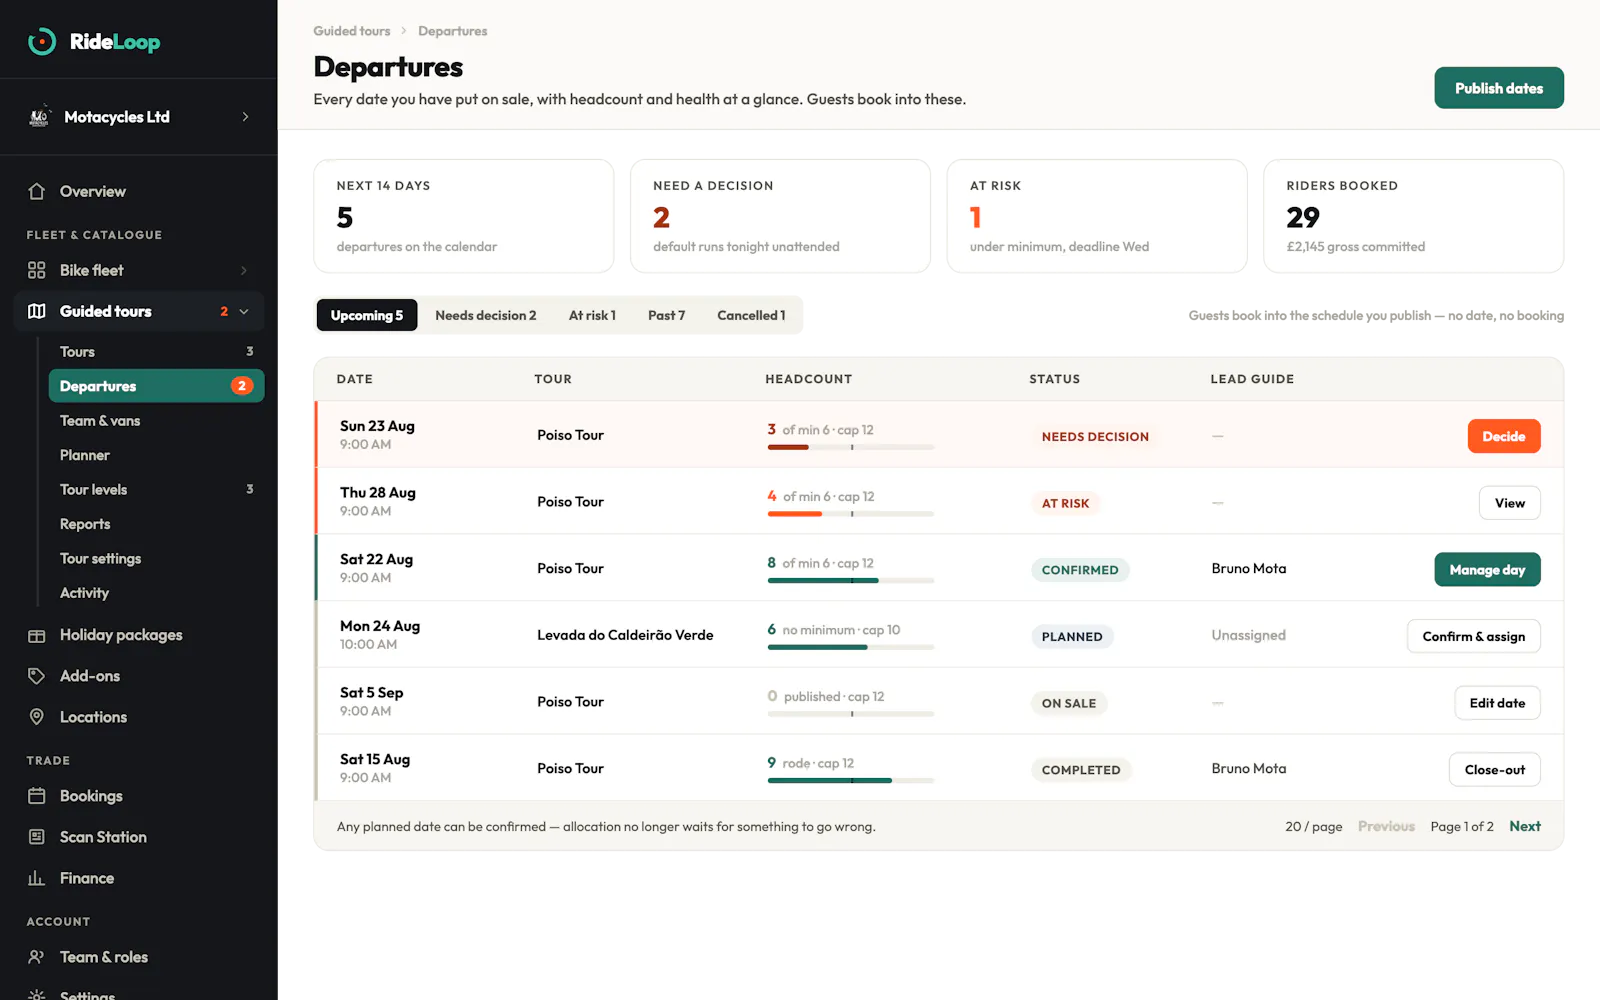Viewport: 1600px width, 1000px height.
Task: Click the Bookings calendar icon
Action: tap(37, 796)
